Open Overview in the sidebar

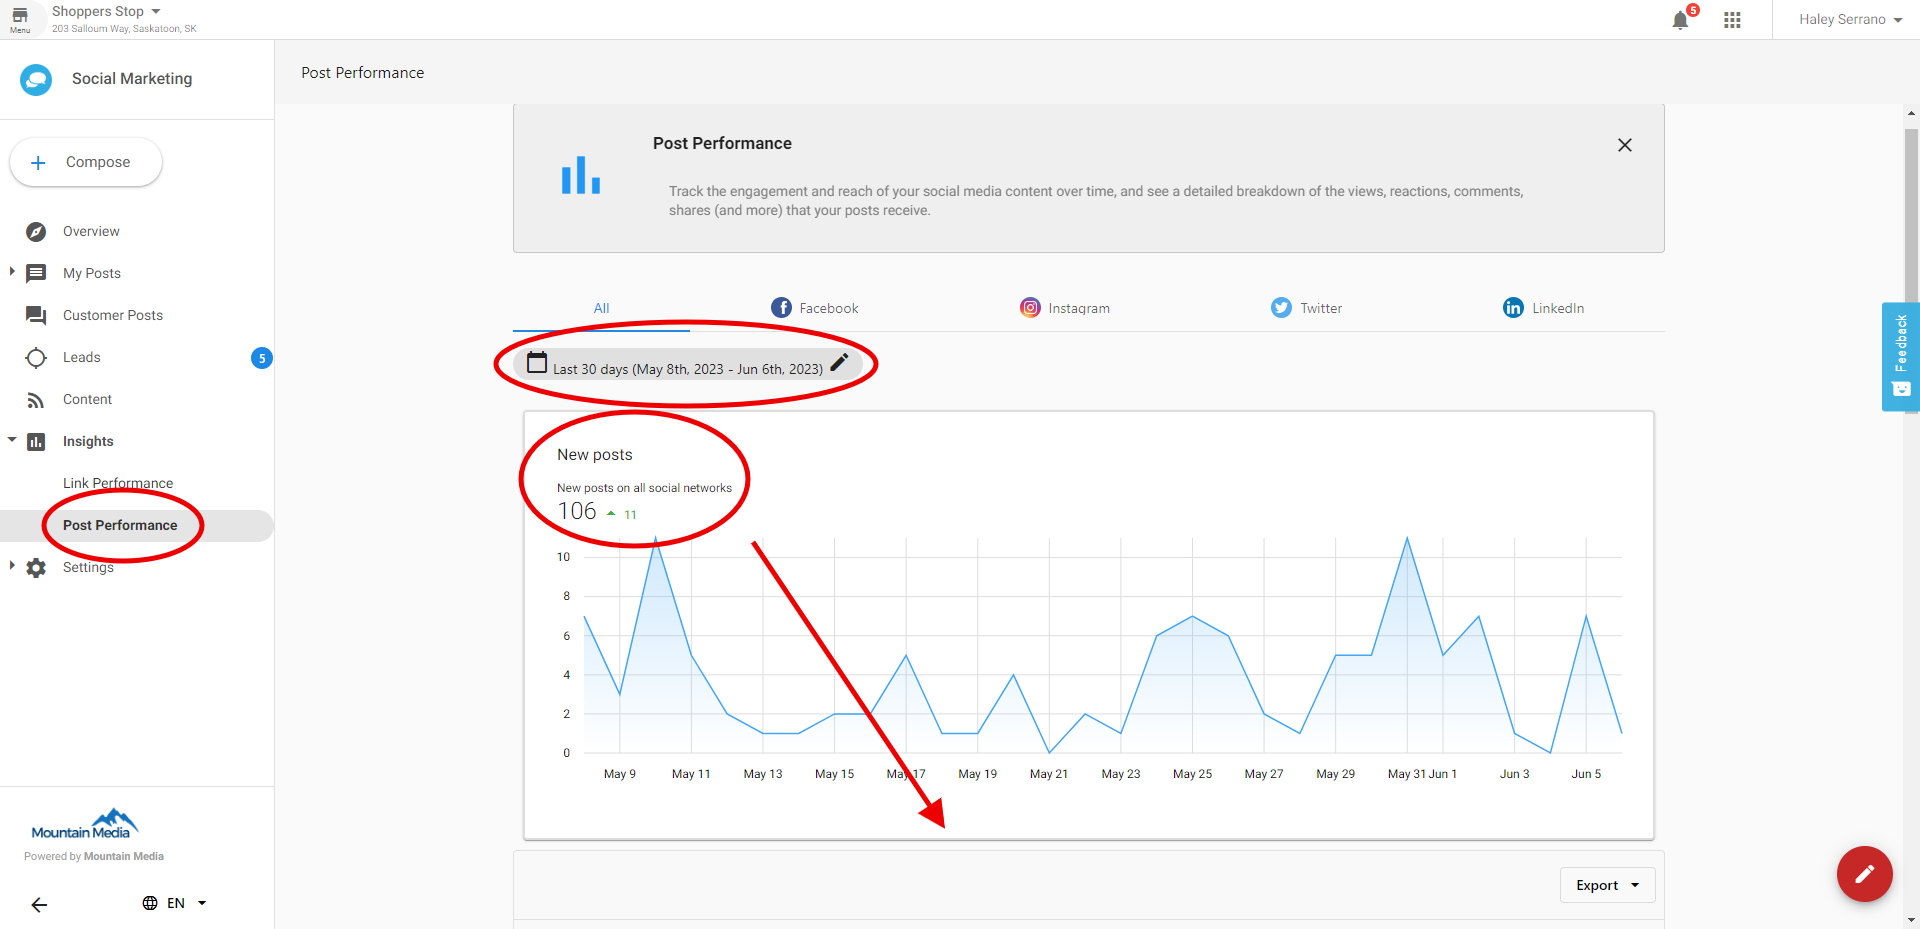tap(91, 232)
